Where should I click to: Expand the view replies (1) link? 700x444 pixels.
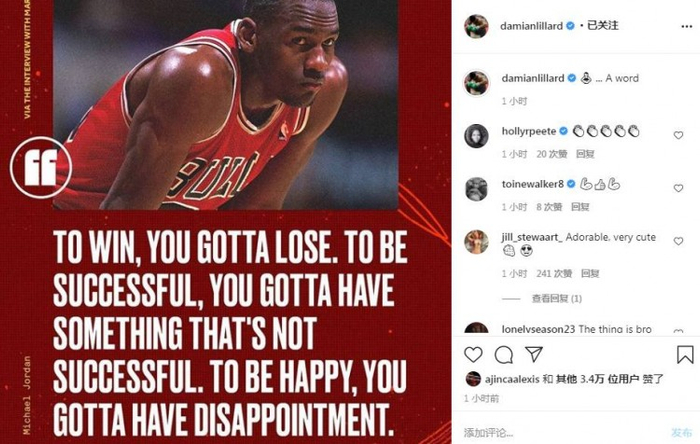[x=557, y=299]
